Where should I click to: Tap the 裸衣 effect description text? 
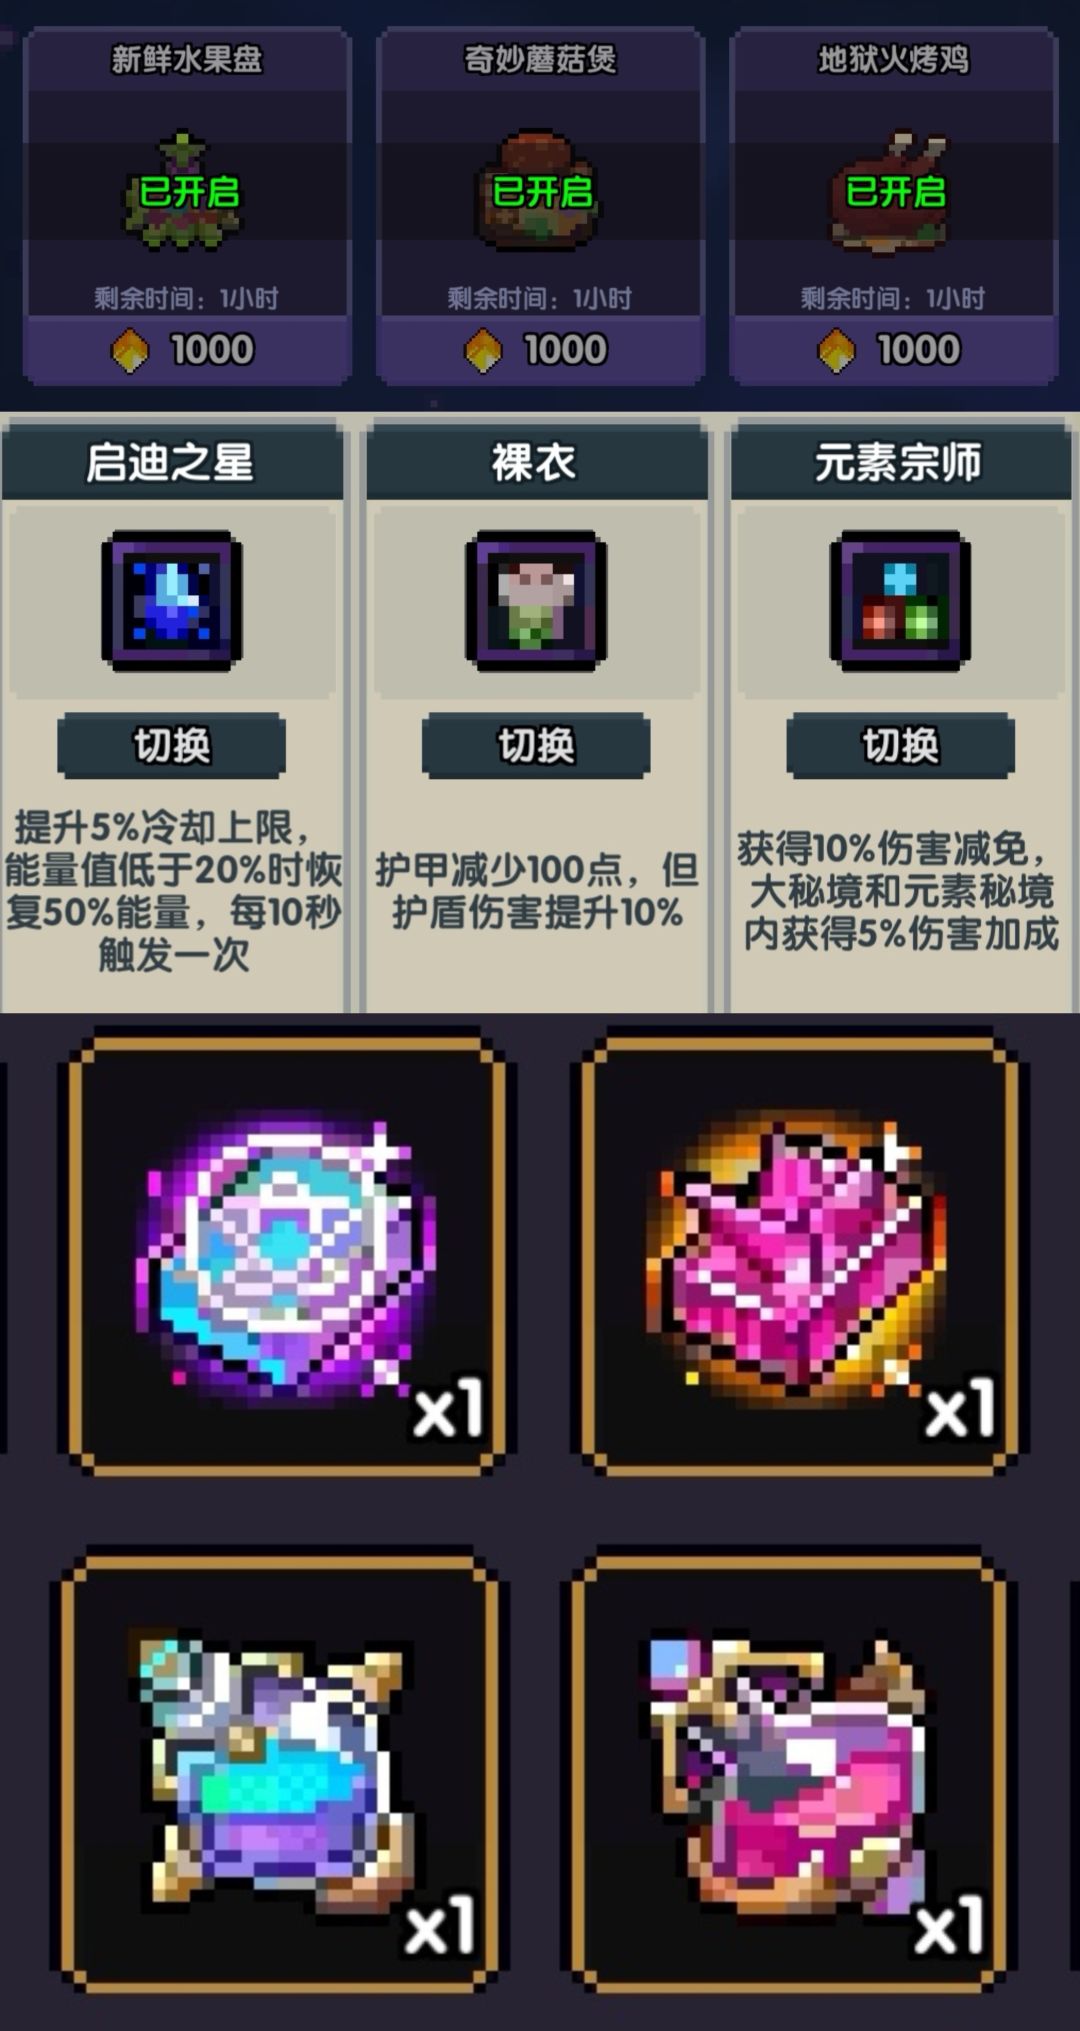(537, 891)
